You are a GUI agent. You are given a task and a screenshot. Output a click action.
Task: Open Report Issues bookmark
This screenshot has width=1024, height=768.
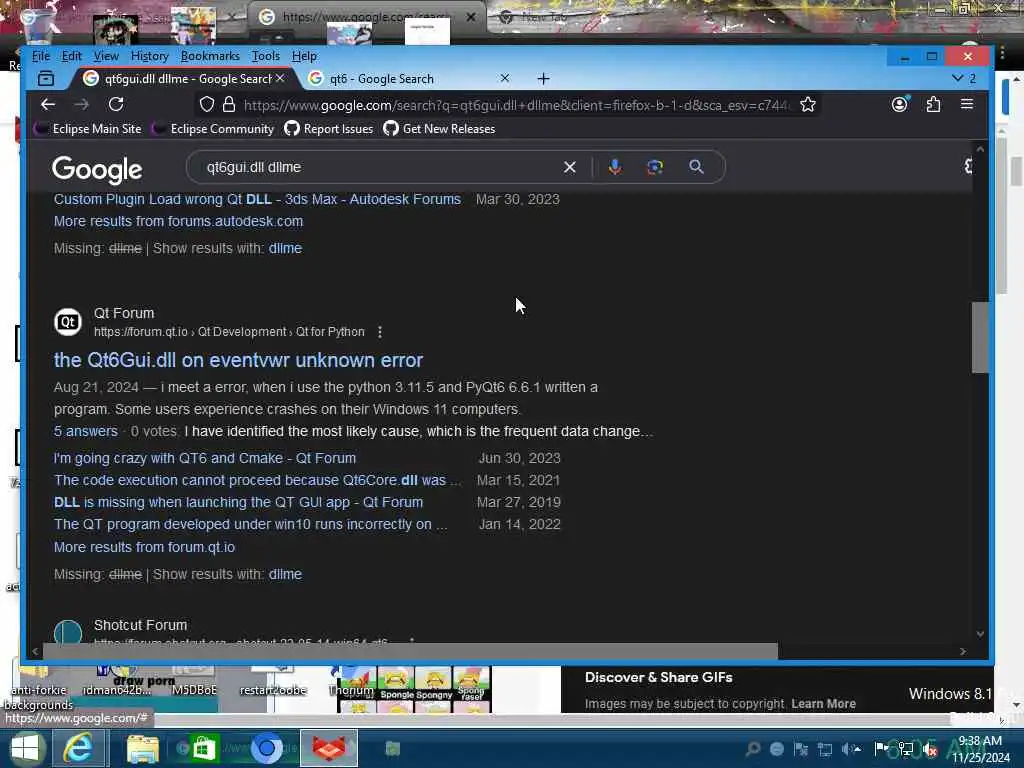click(x=329, y=129)
